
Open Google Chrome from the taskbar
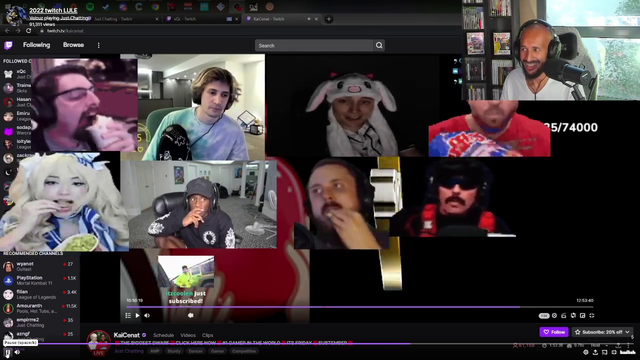coord(155,7)
